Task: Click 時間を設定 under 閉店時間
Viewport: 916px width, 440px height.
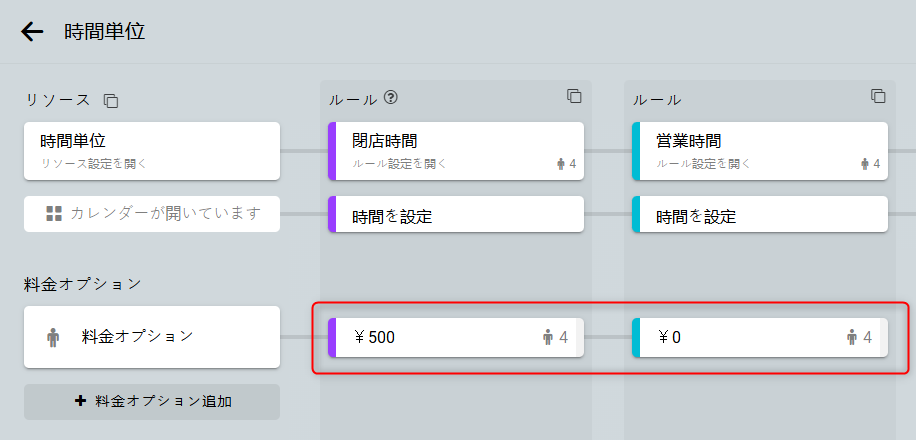Action: point(456,215)
